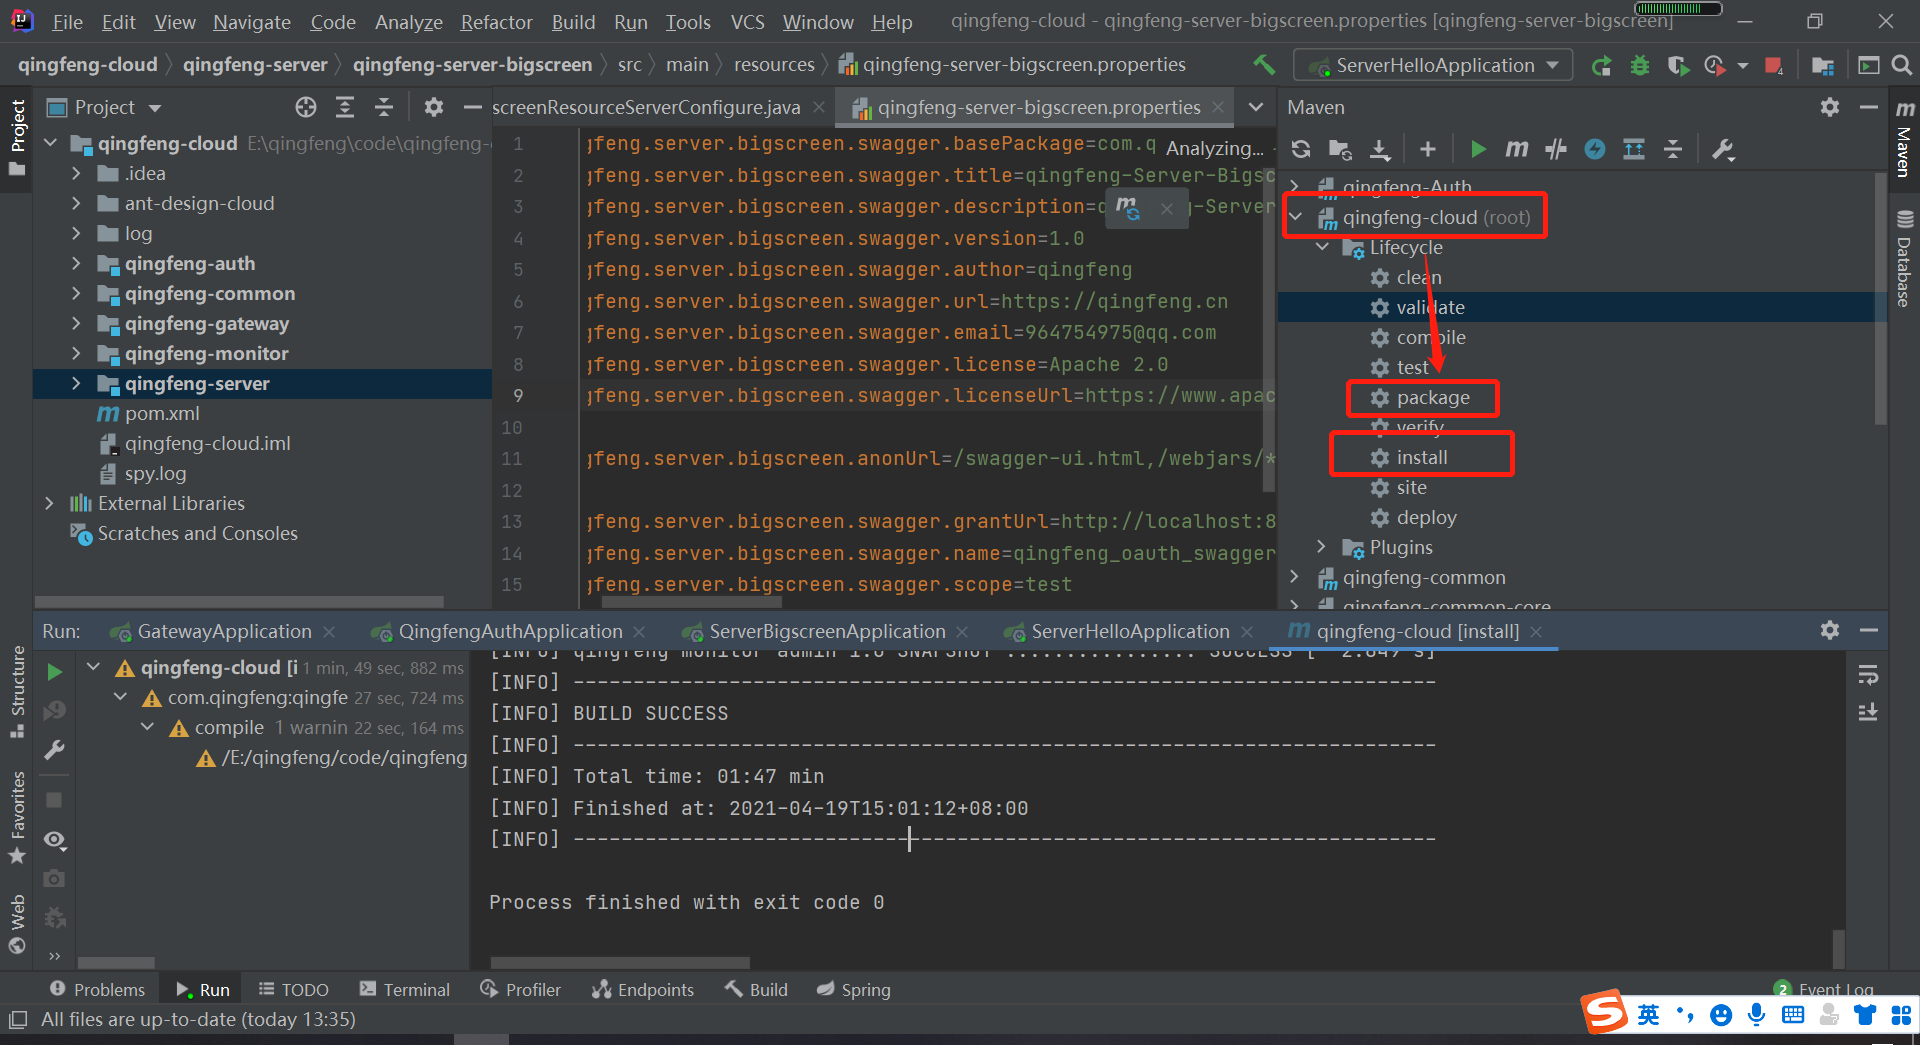
Task: Open the Refactor menu
Action: [496, 22]
